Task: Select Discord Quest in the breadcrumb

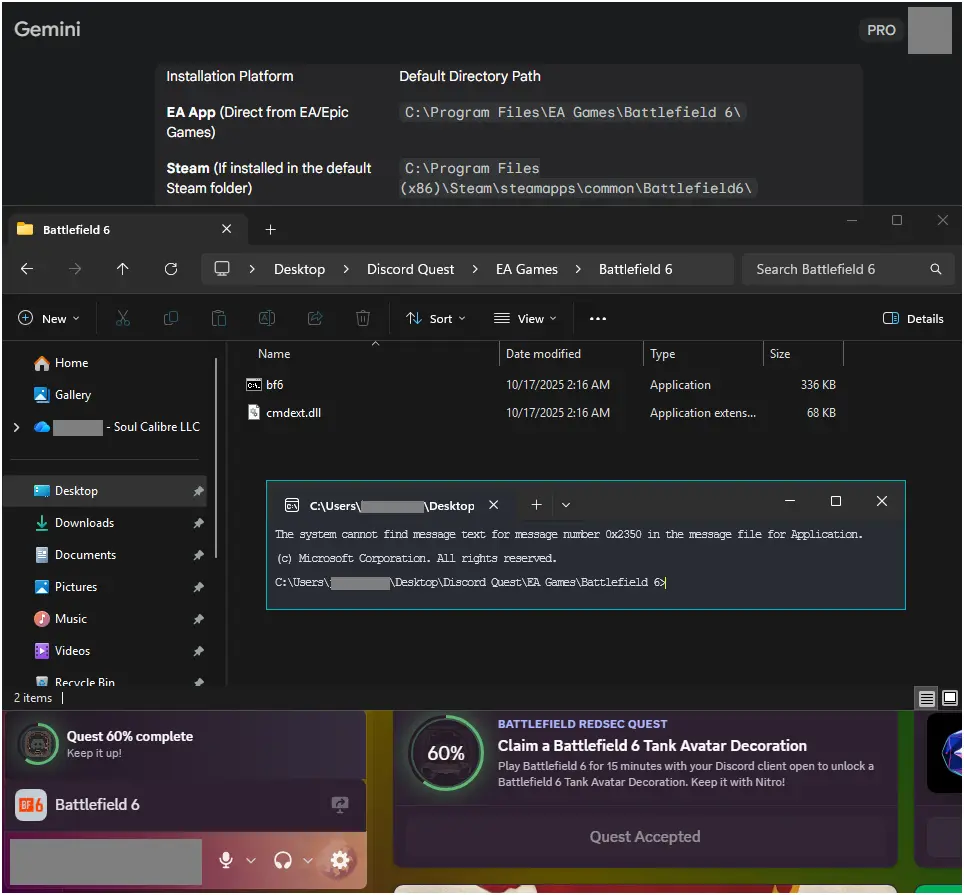Action: 410,269
